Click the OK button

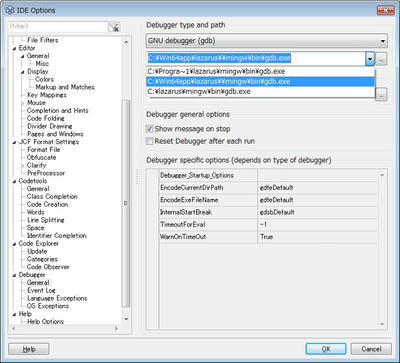tap(326, 349)
